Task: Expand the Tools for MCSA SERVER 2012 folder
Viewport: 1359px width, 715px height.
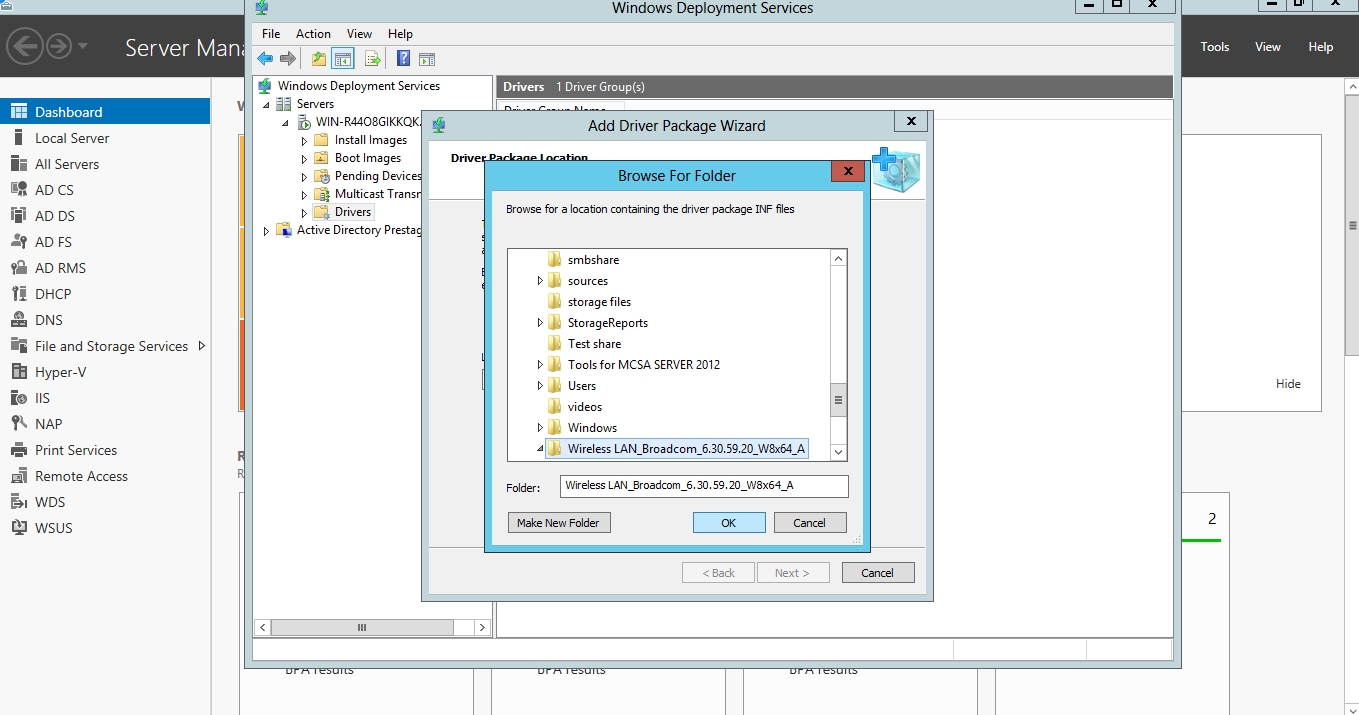Action: point(541,365)
